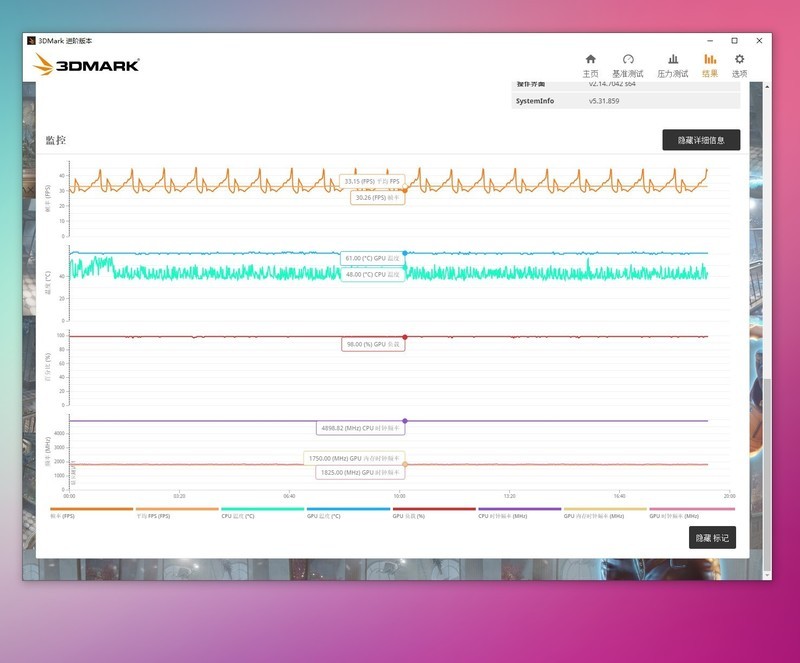Toggle 平均 FPS legend swatch
Viewport: 800px width, 663px height.
(x=177, y=509)
